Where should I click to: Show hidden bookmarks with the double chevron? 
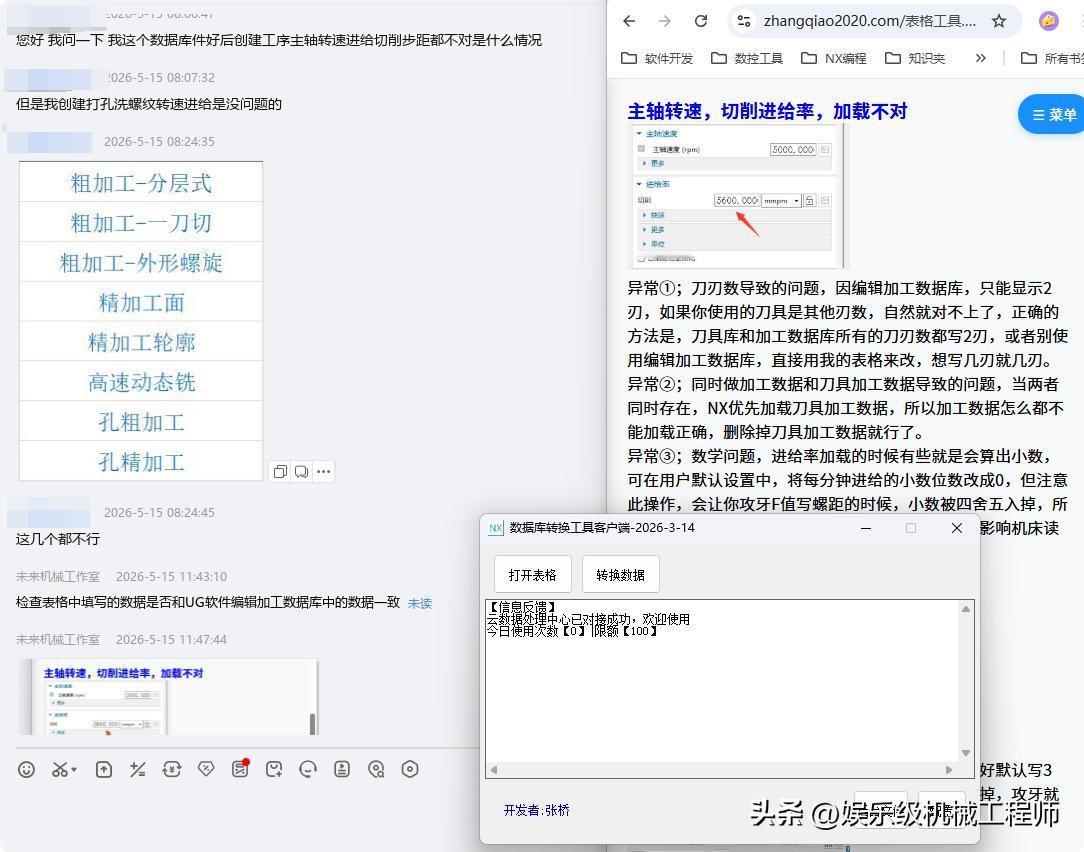tap(980, 58)
